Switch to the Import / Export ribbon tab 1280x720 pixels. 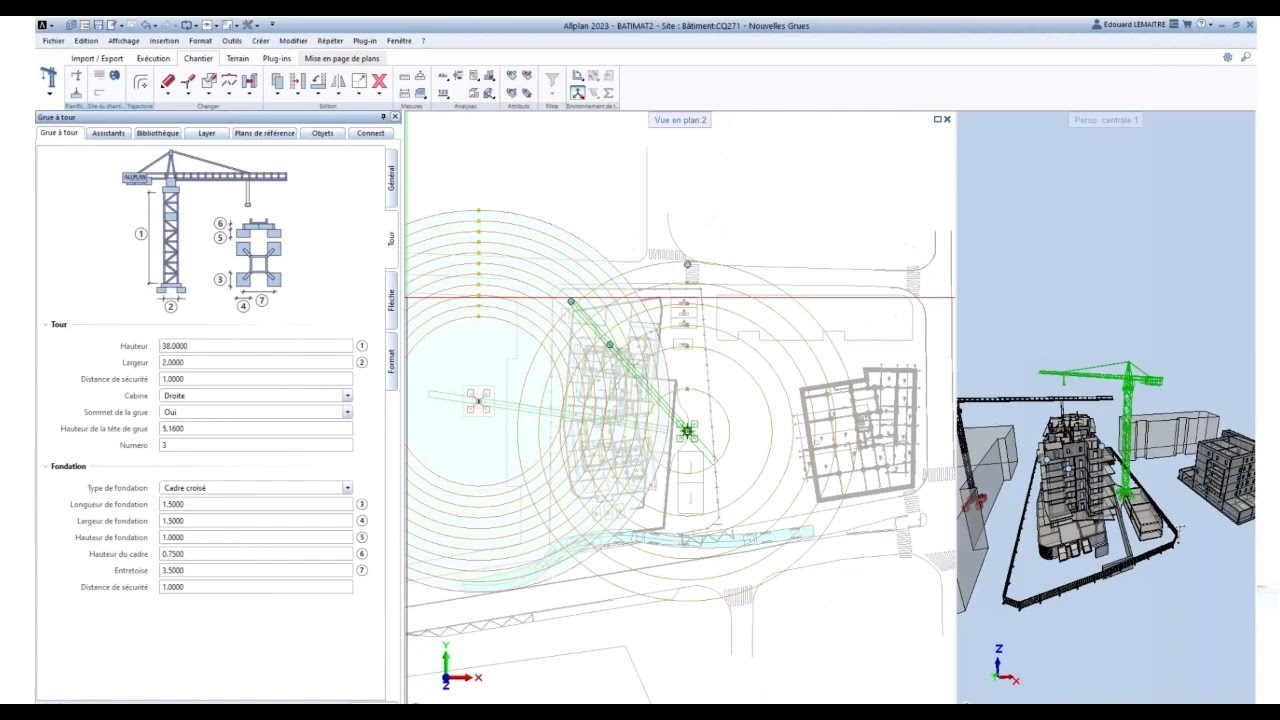97,58
